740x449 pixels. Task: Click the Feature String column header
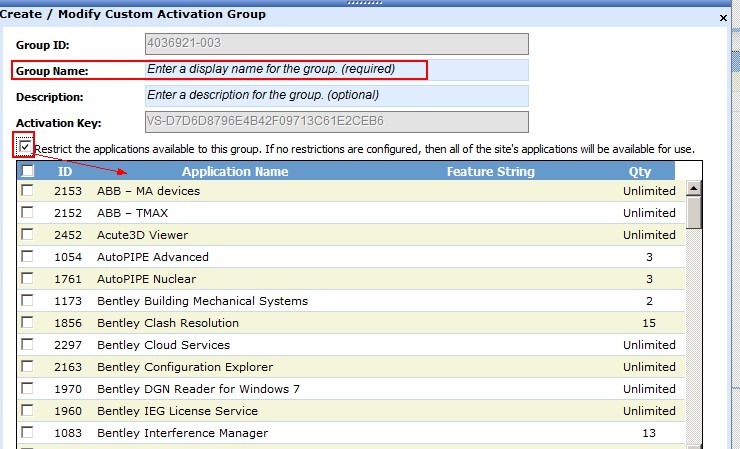490,171
